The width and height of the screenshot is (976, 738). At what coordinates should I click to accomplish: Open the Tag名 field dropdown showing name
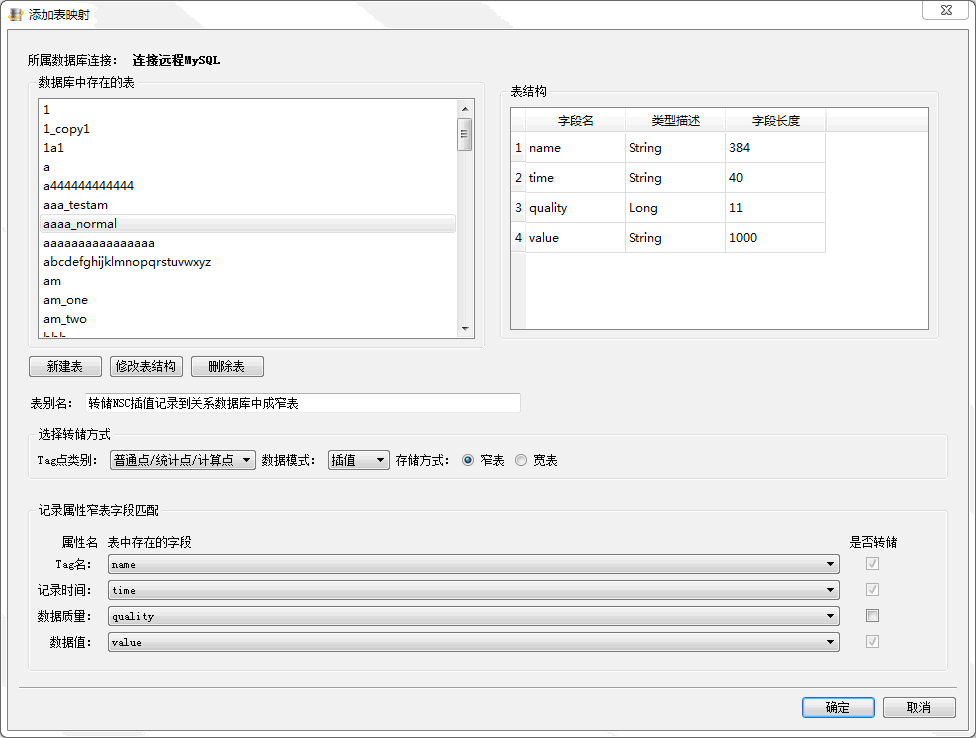pyautogui.click(x=474, y=564)
